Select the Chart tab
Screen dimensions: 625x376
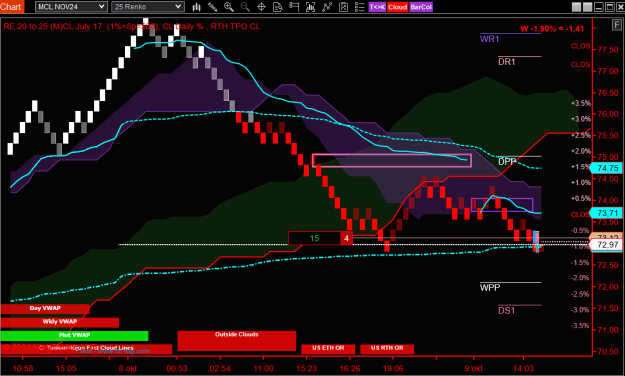(11, 7)
